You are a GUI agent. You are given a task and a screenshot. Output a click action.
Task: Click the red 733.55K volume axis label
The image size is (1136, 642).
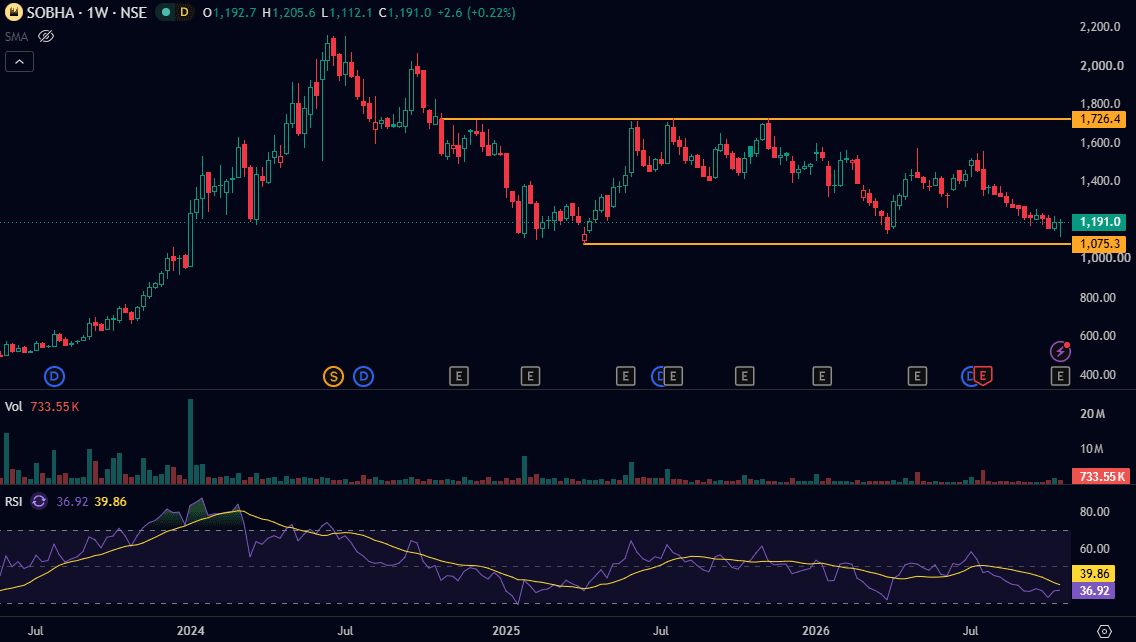pyautogui.click(x=1101, y=477)
